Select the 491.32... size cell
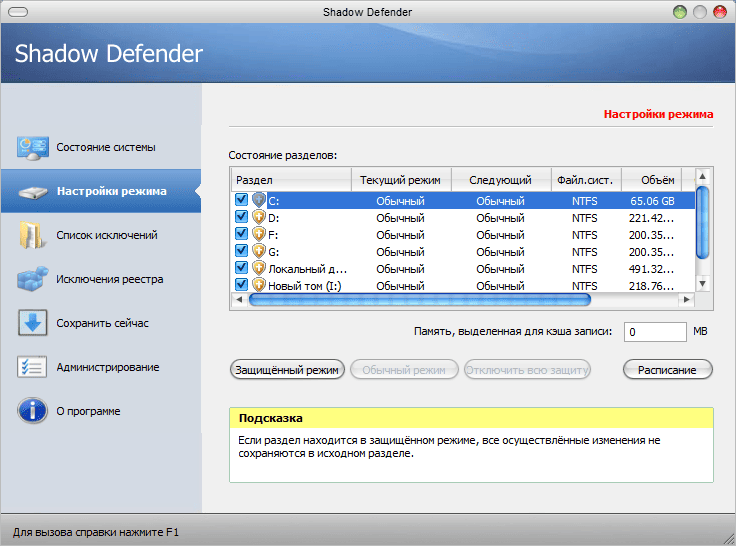736x546 pixels. tap(652, 269)
